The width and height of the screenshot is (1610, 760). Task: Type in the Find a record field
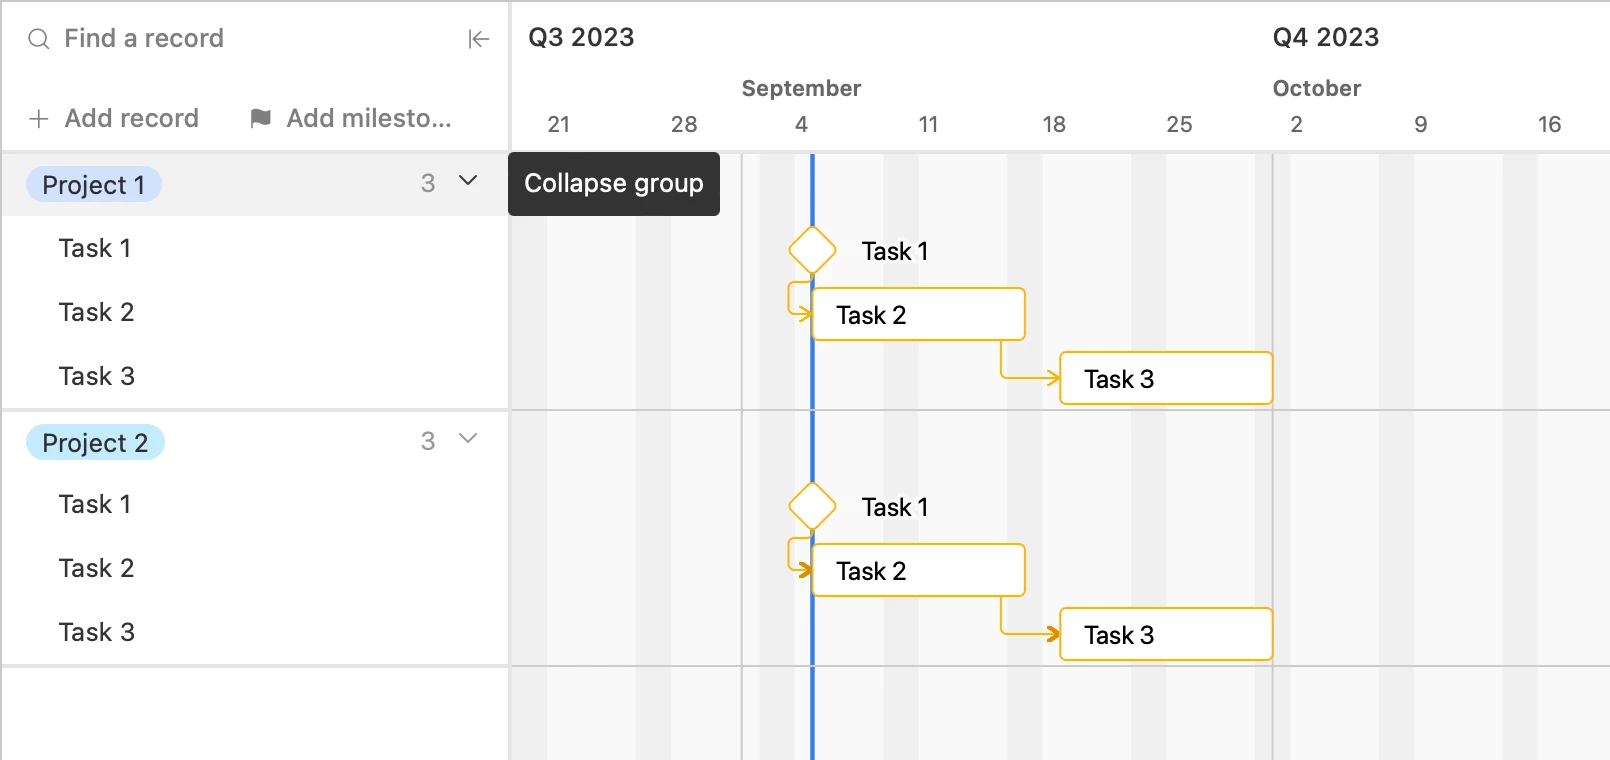[250, 39]
